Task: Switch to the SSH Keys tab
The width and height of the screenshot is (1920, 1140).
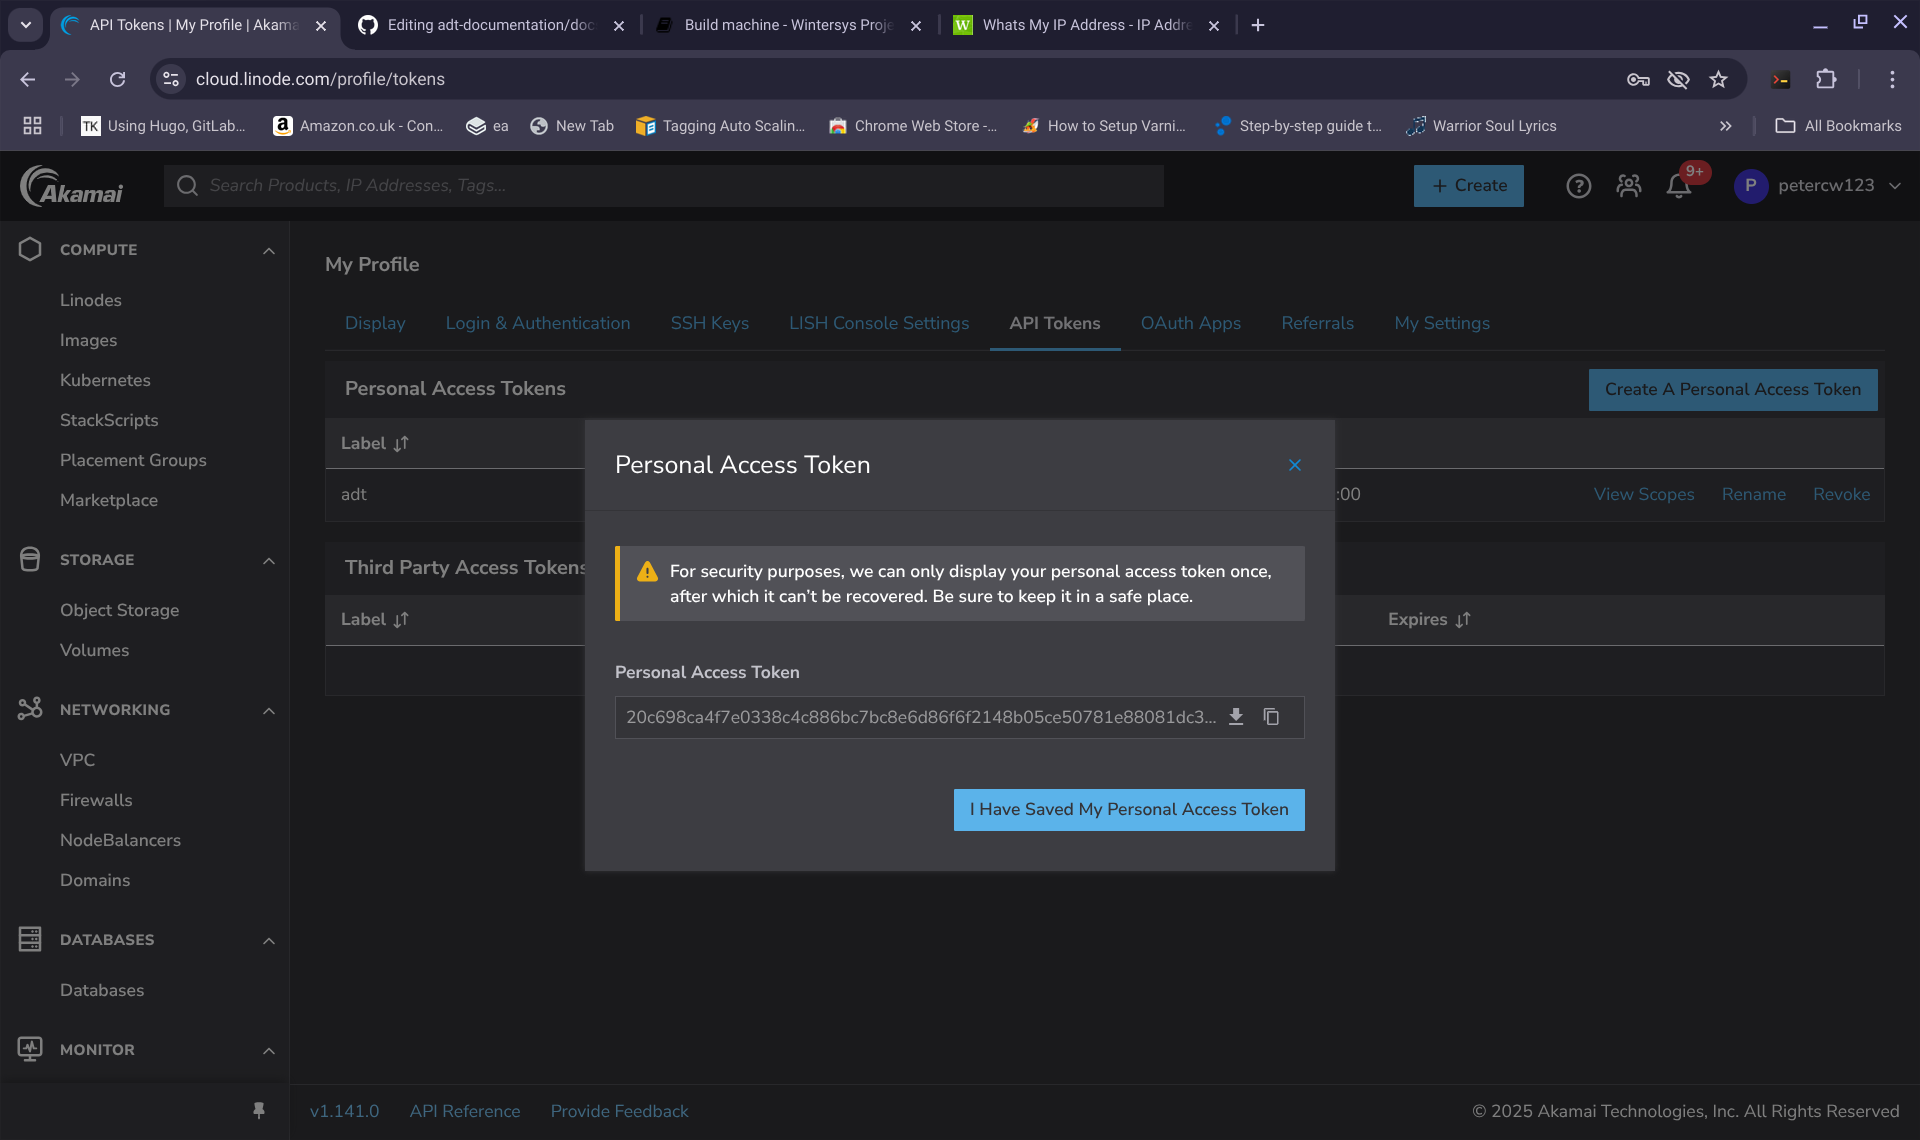Action: tap(709, 323)
